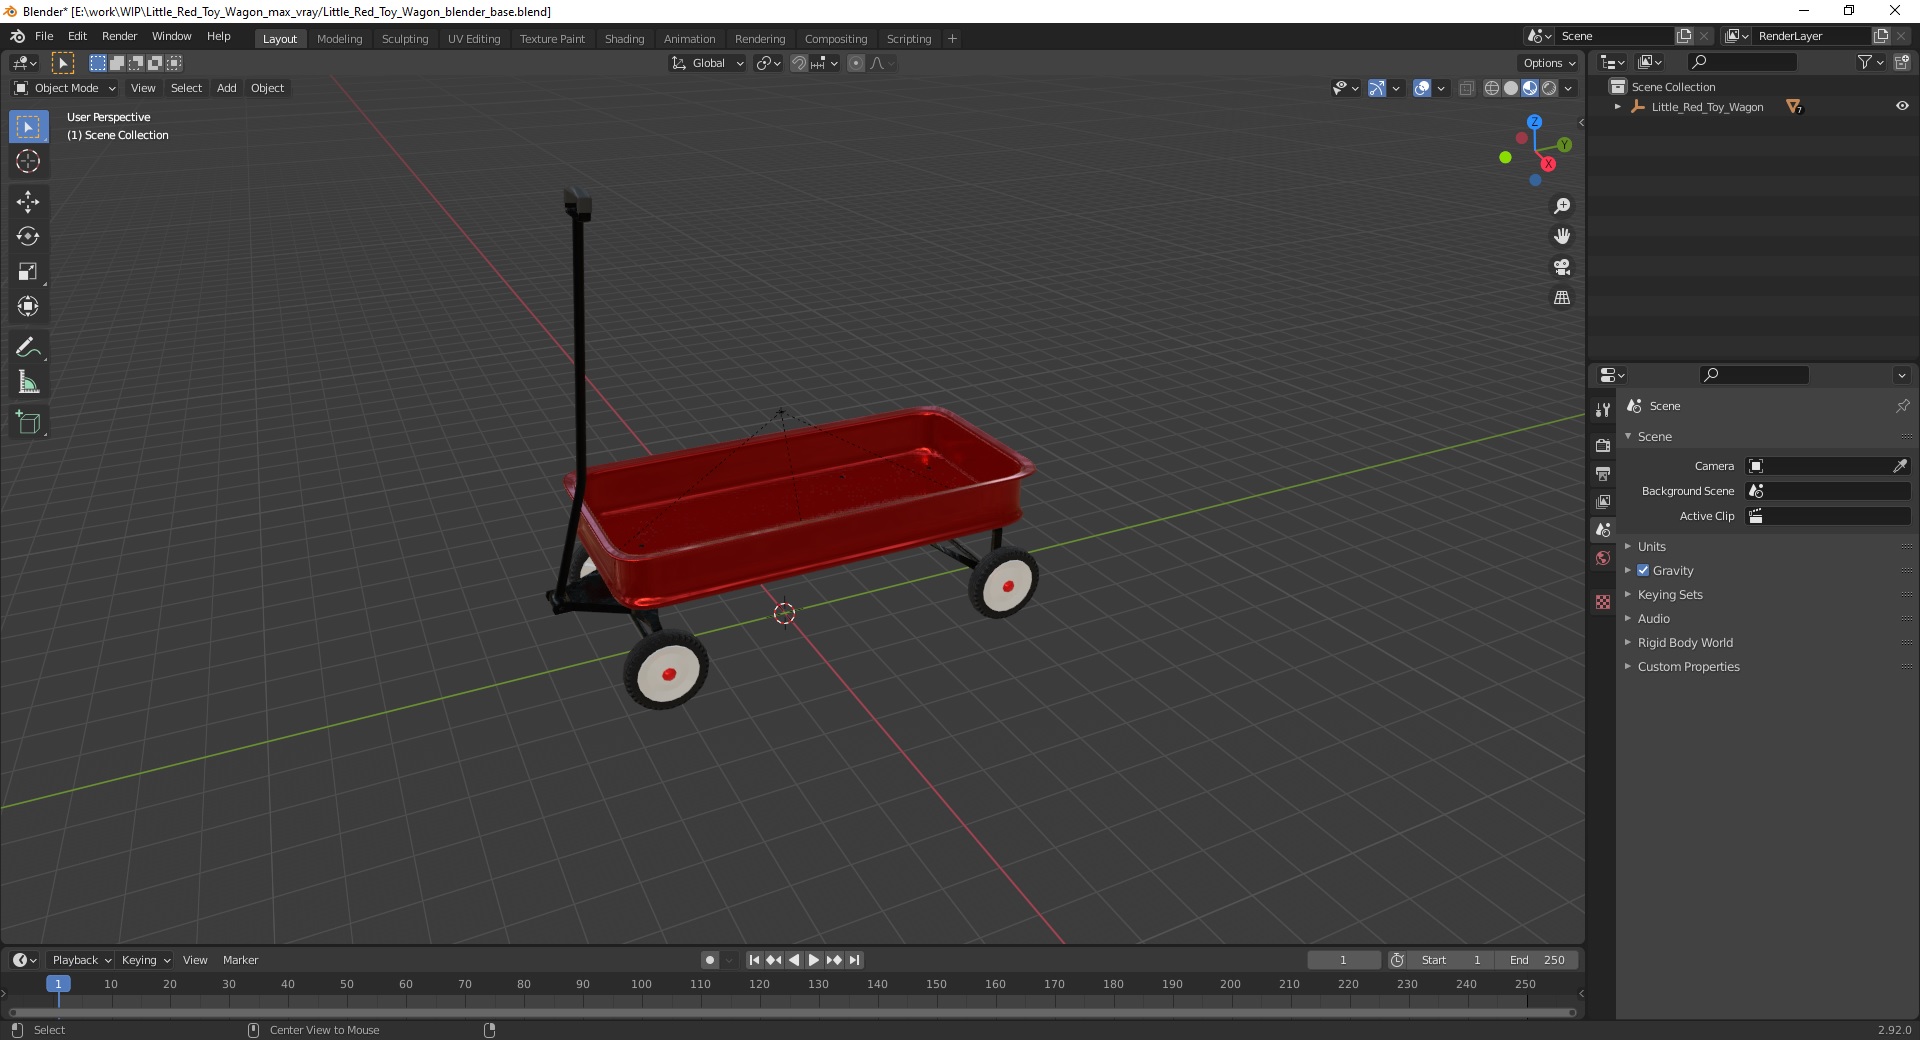1920x1040 pixels.
Task: Open the Options dropdown
Action: coord(1549,63)
